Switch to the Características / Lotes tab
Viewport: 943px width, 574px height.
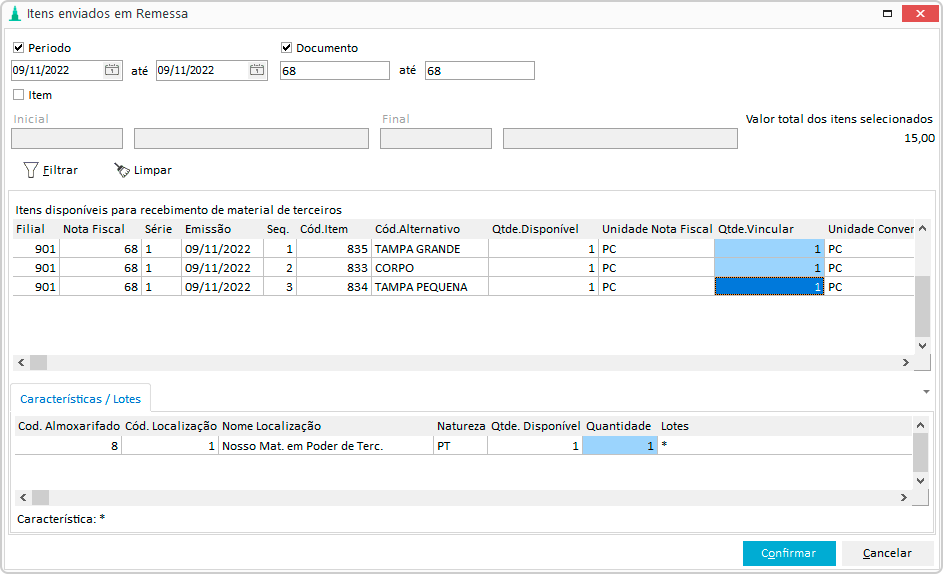coord(80,399)
